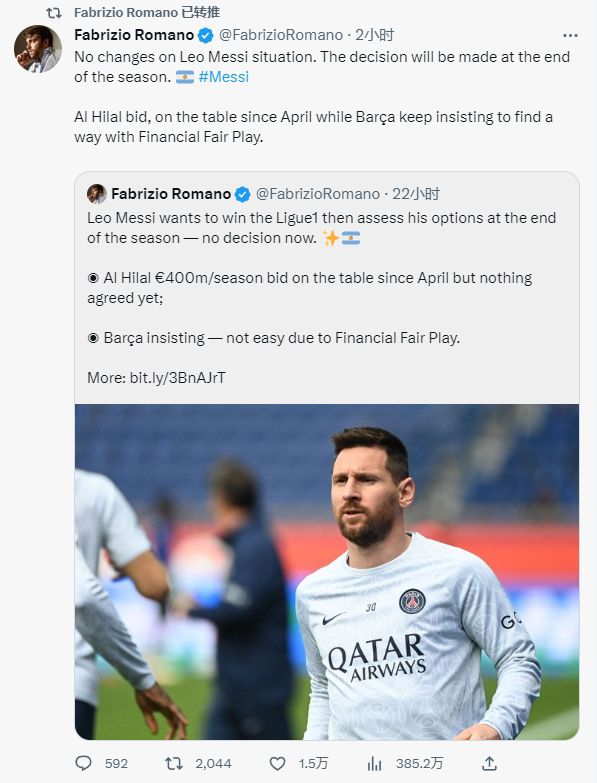This screenshot has height=783, width=597.
Task: Retweet using the retweet arrows icon
Action: [174, 763]
